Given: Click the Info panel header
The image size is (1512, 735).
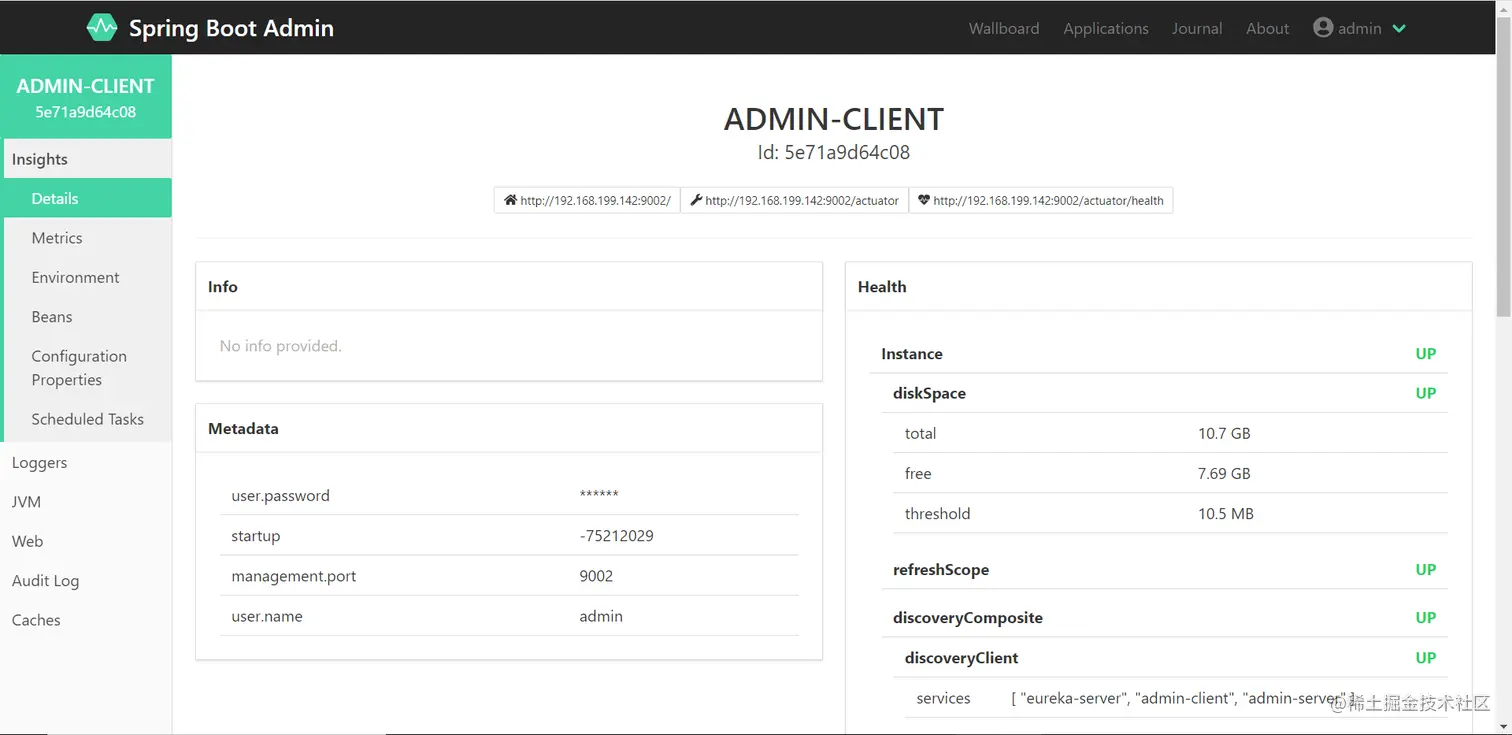Looking at the screenshot, I should coord(509,287).
